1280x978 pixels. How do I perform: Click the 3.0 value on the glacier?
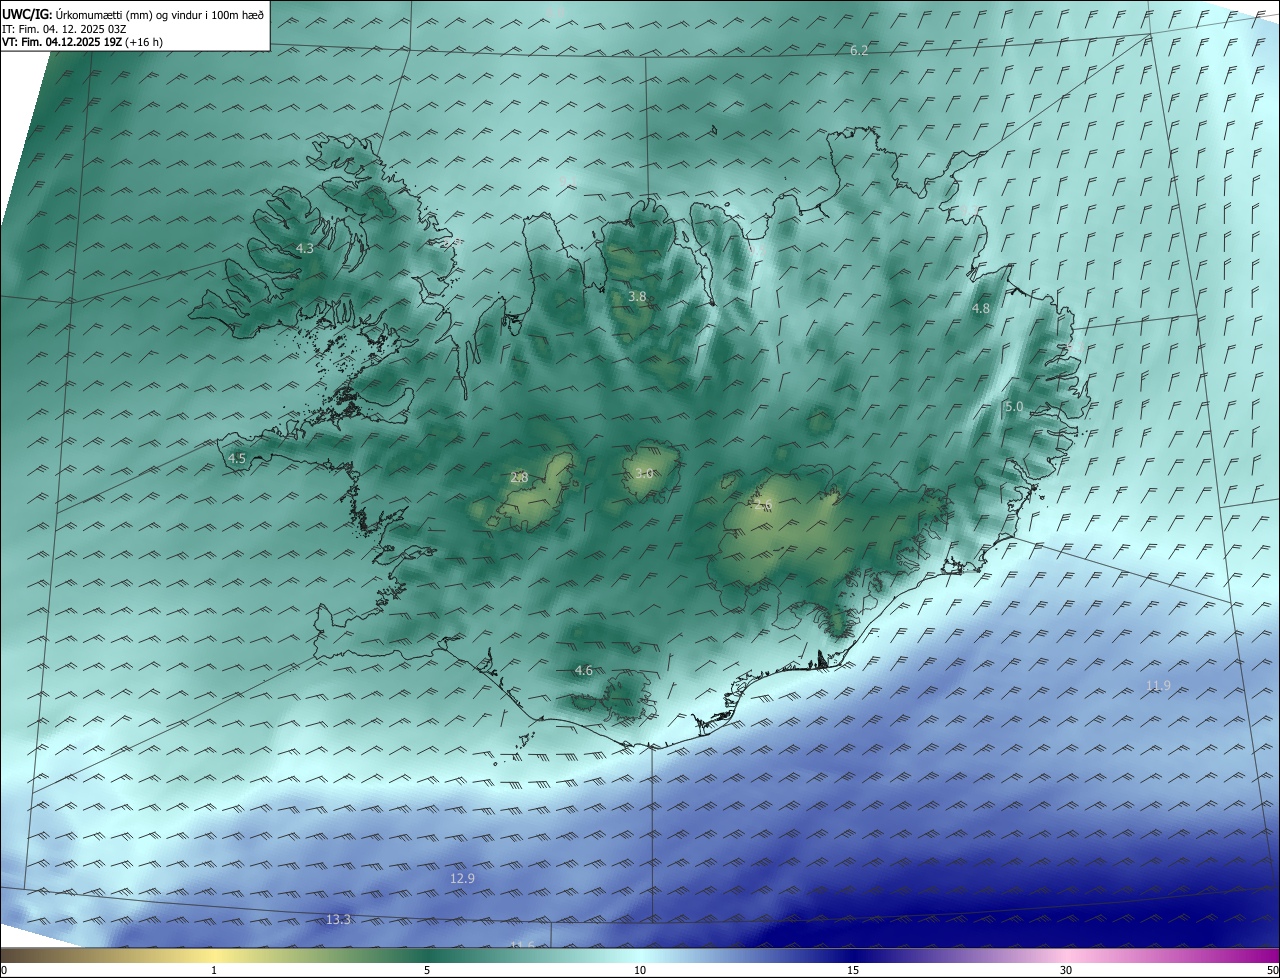pyautogui.click(x=644, y=473)
